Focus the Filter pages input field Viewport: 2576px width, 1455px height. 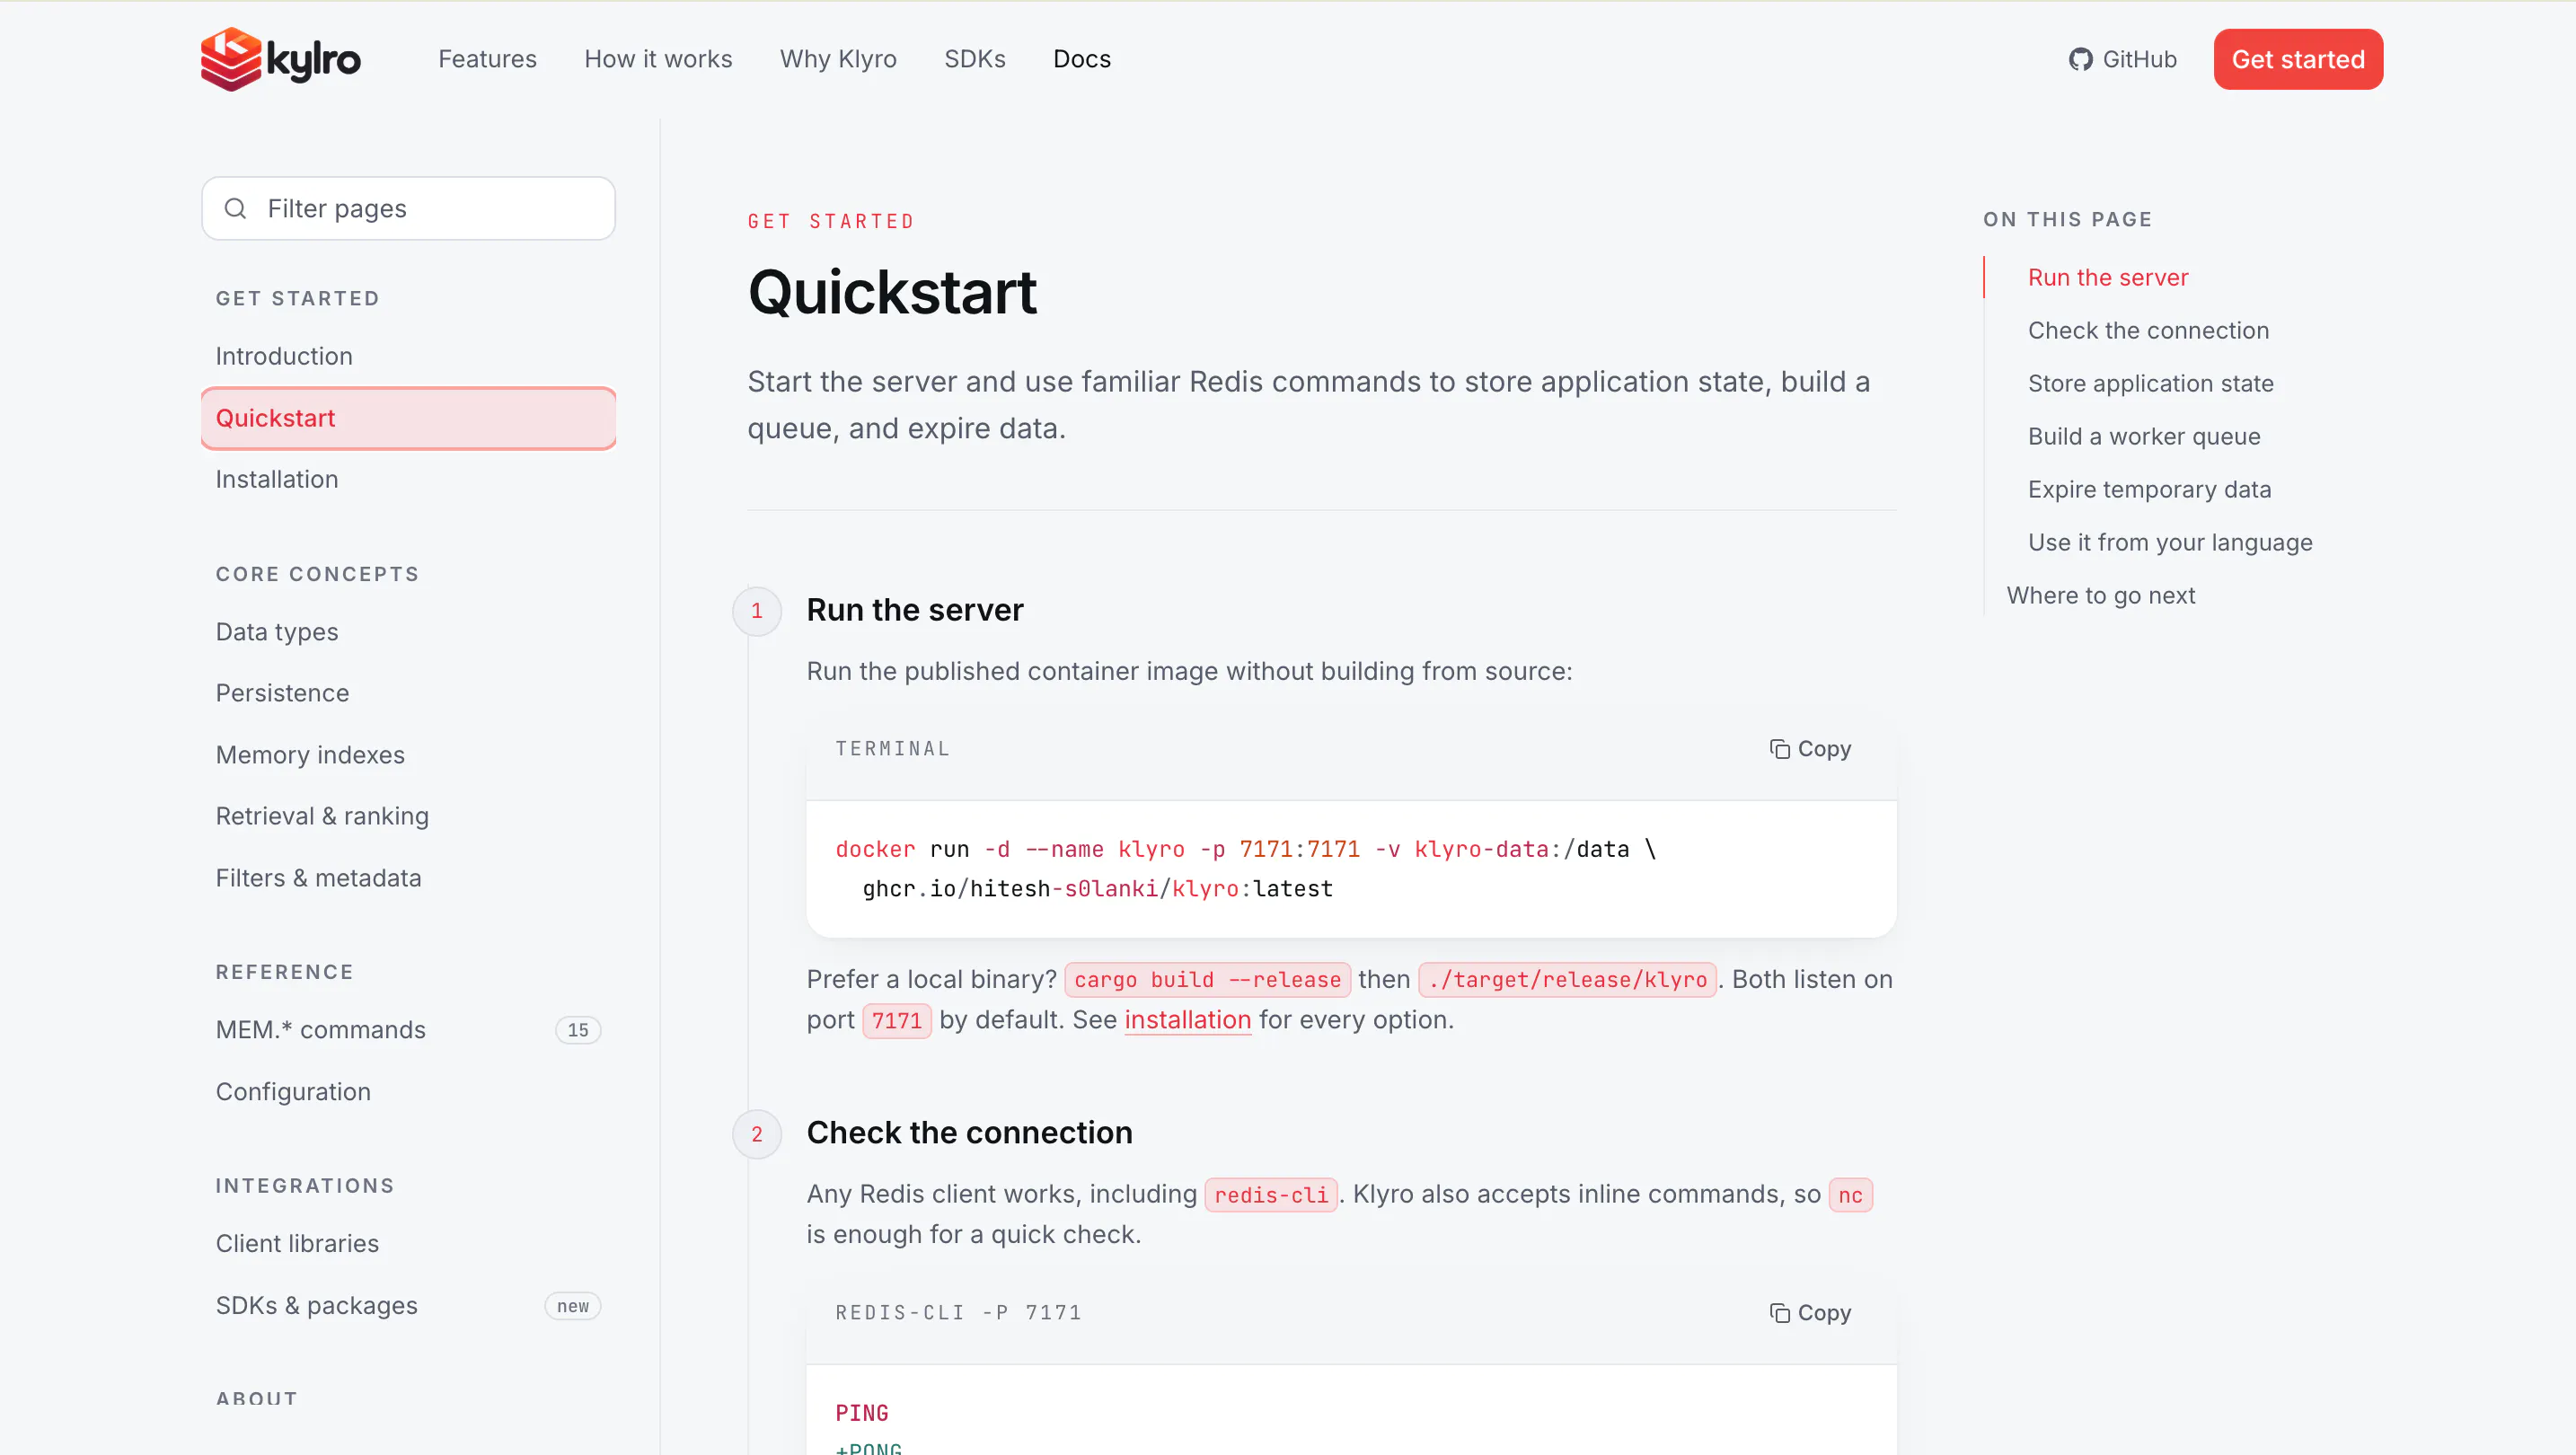point(408,208)
